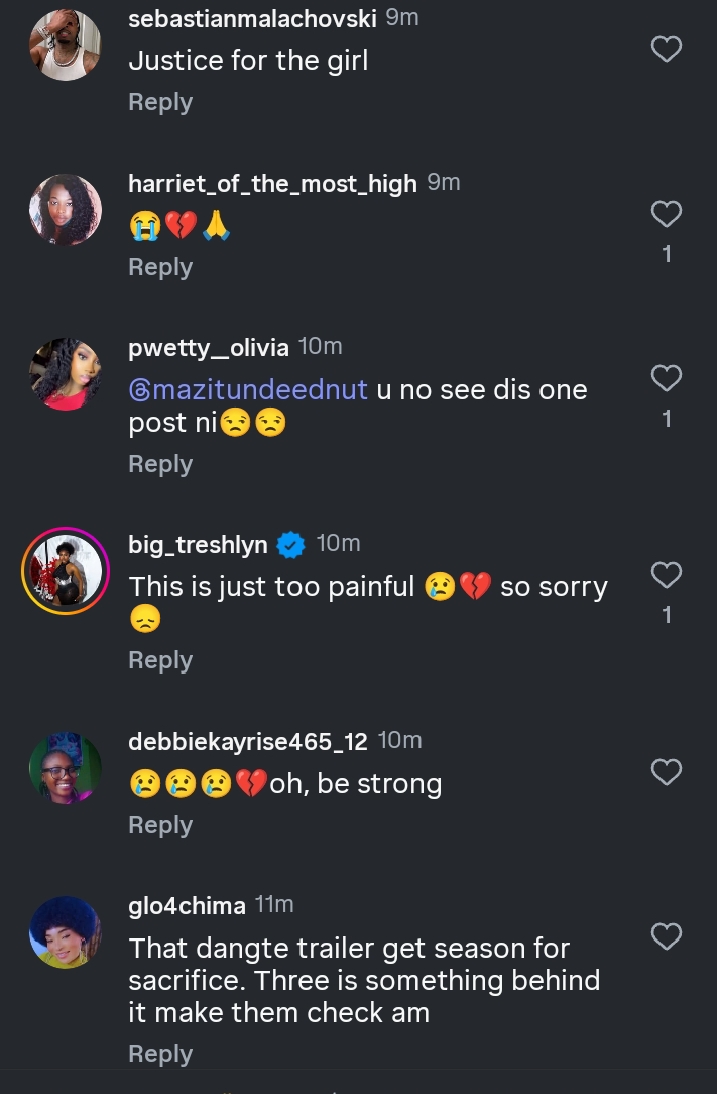Reply to debbiekayrise465_12's comment
Screen dimensions: 717x1094
point(160,825)
